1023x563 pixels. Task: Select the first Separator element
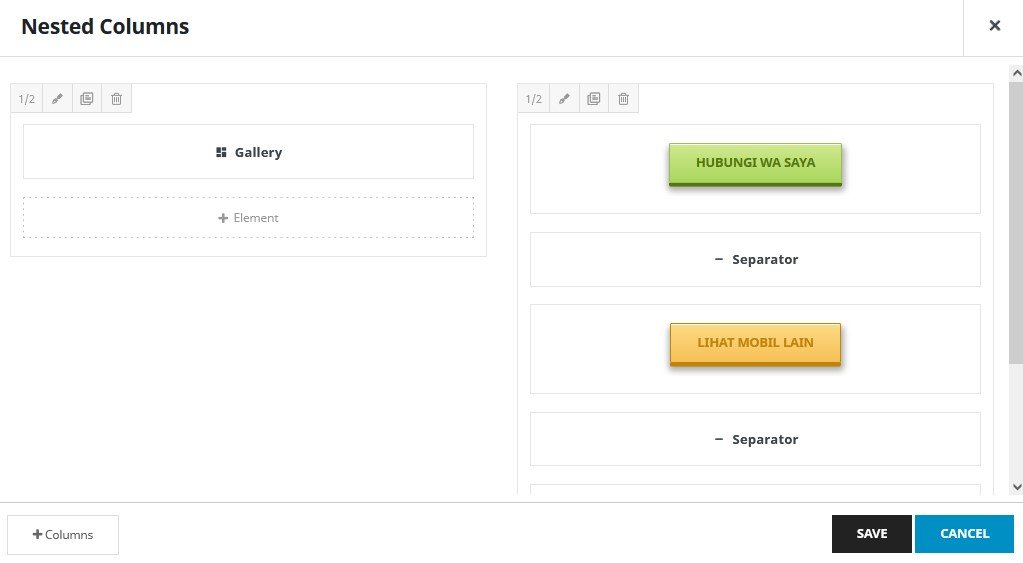point(755,259)
